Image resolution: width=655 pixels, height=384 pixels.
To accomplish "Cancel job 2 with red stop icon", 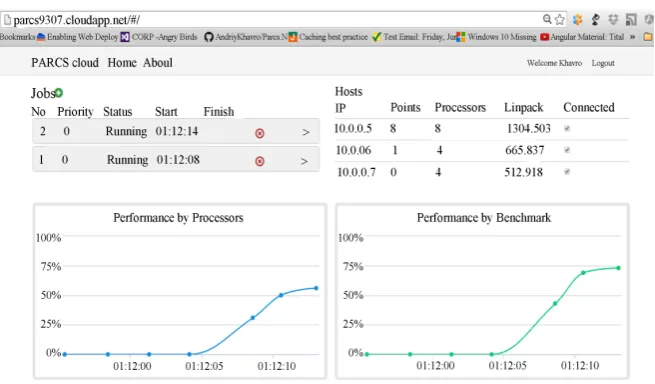I will click(x=259, y=133).
